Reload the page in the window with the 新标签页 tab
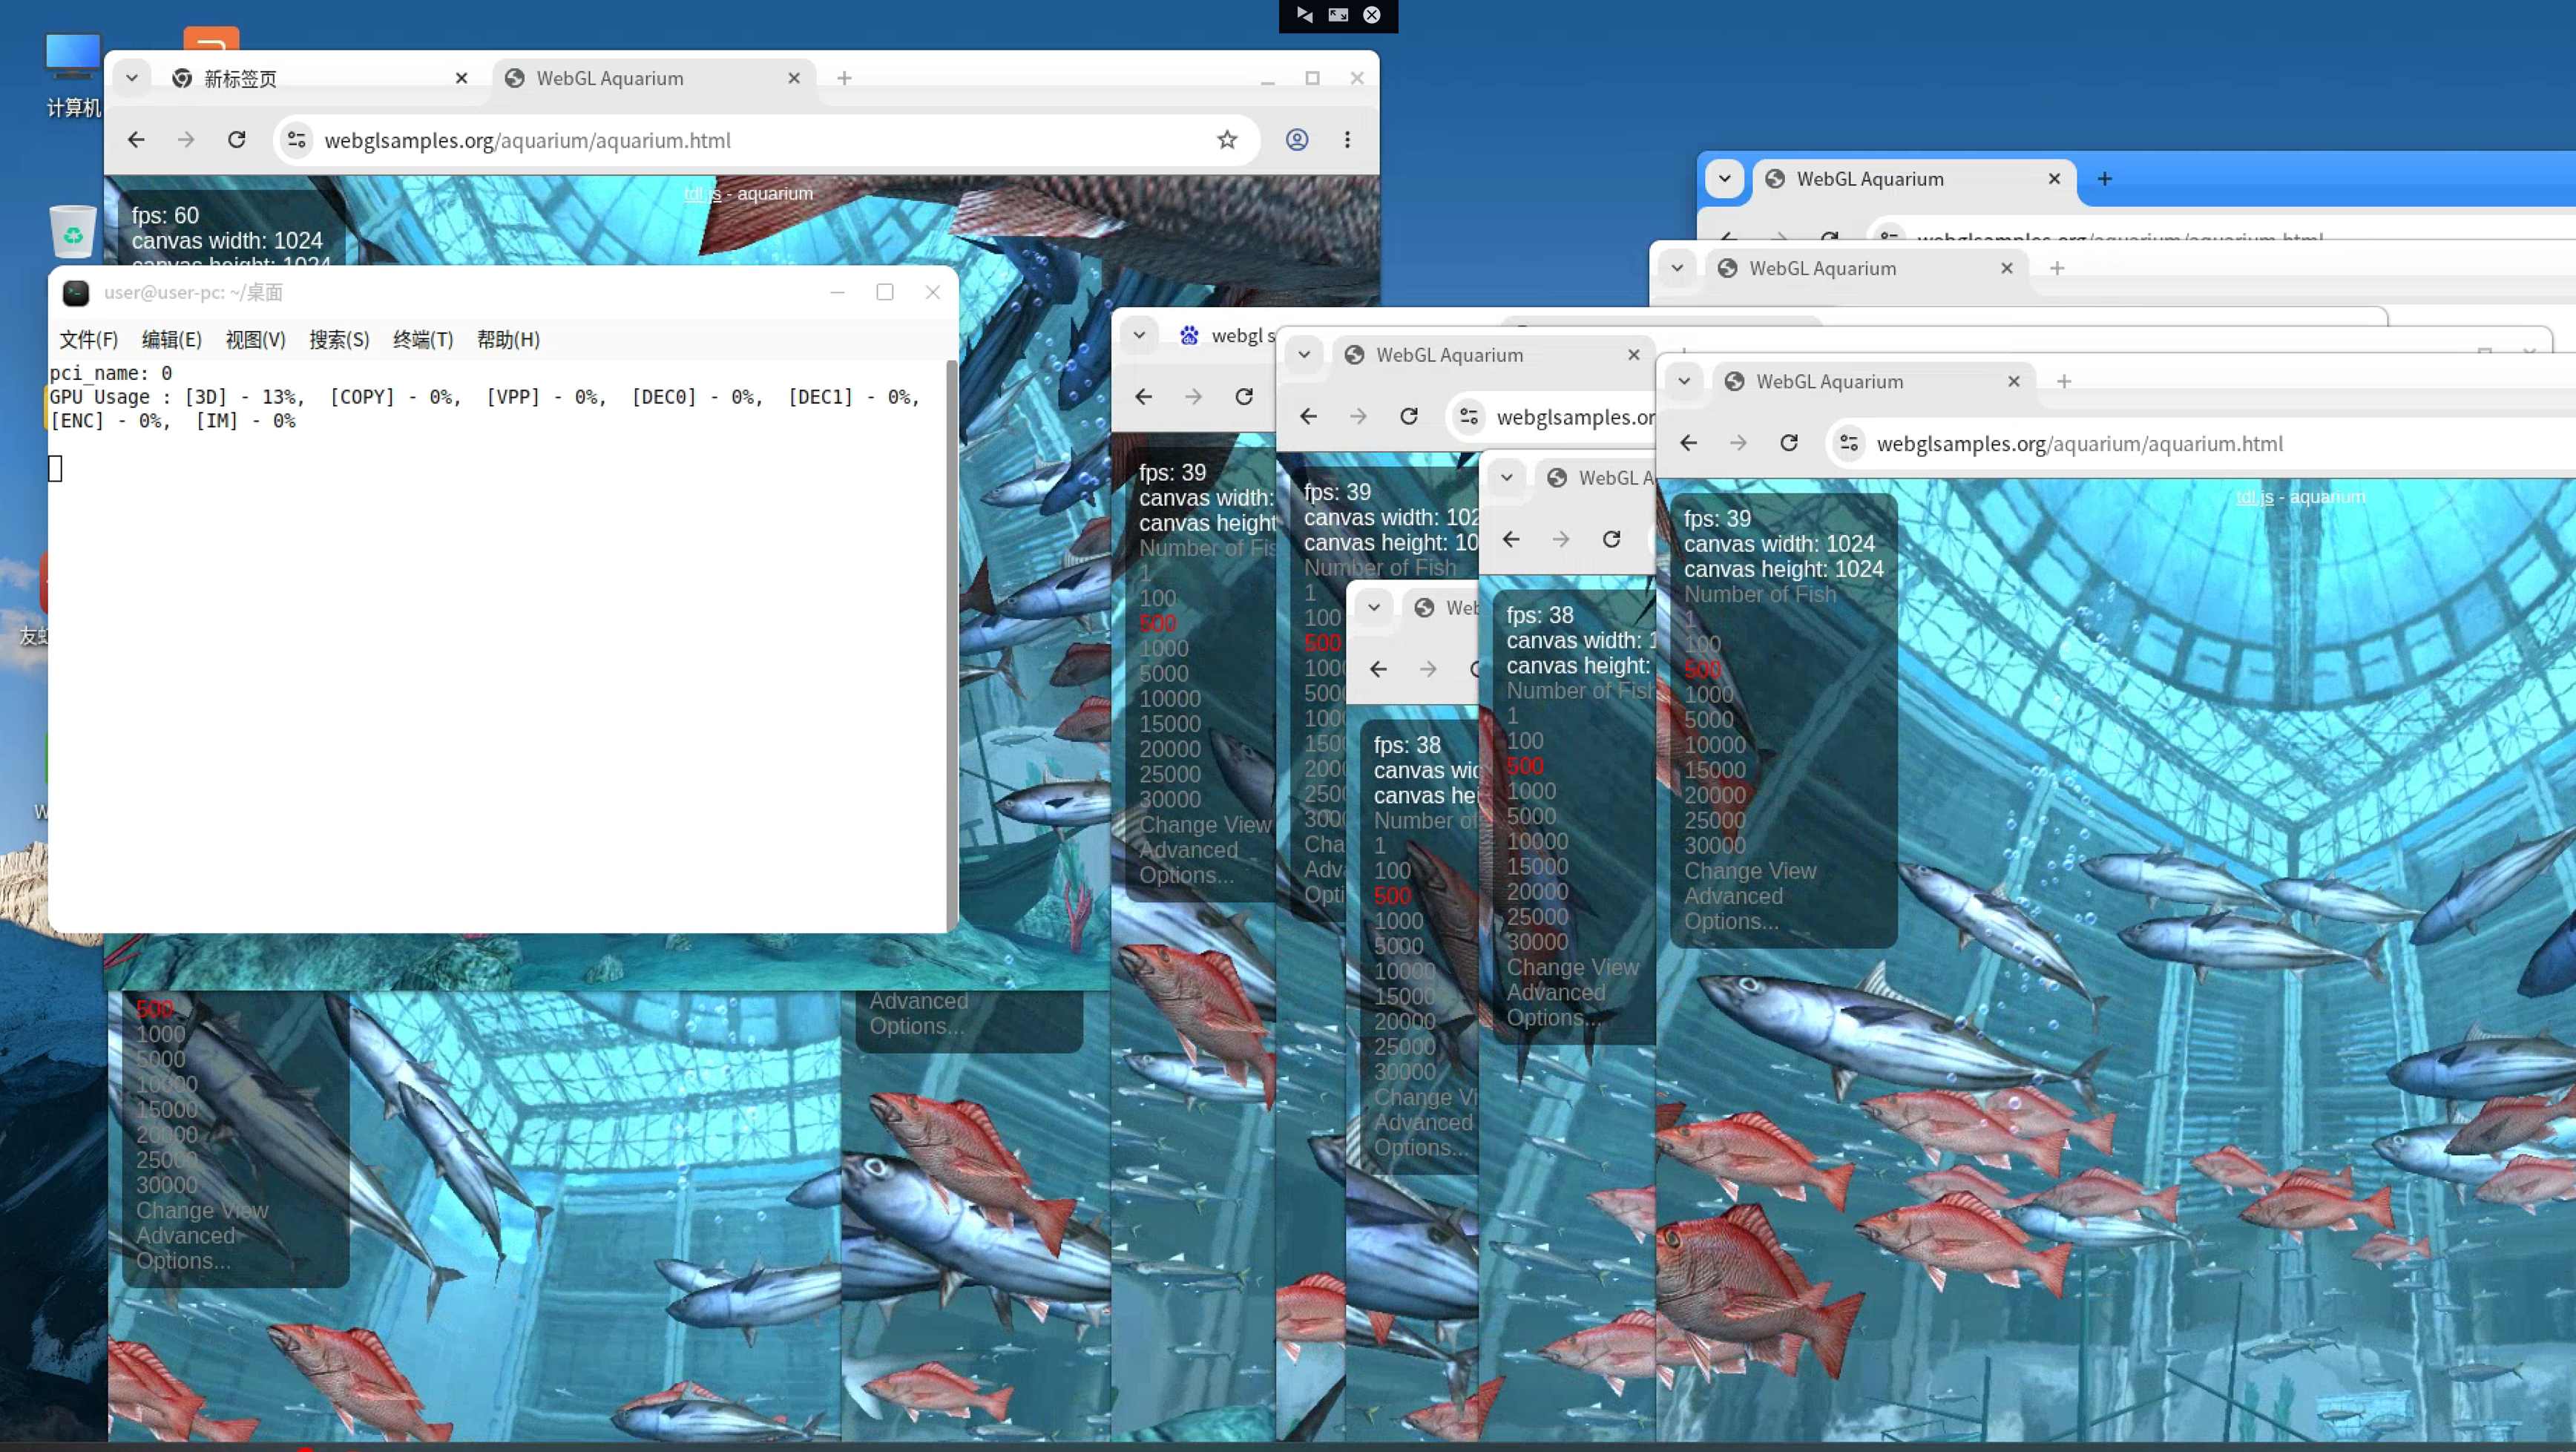The width and height of the screenshot is (2576, 1452). coord(237,140)
